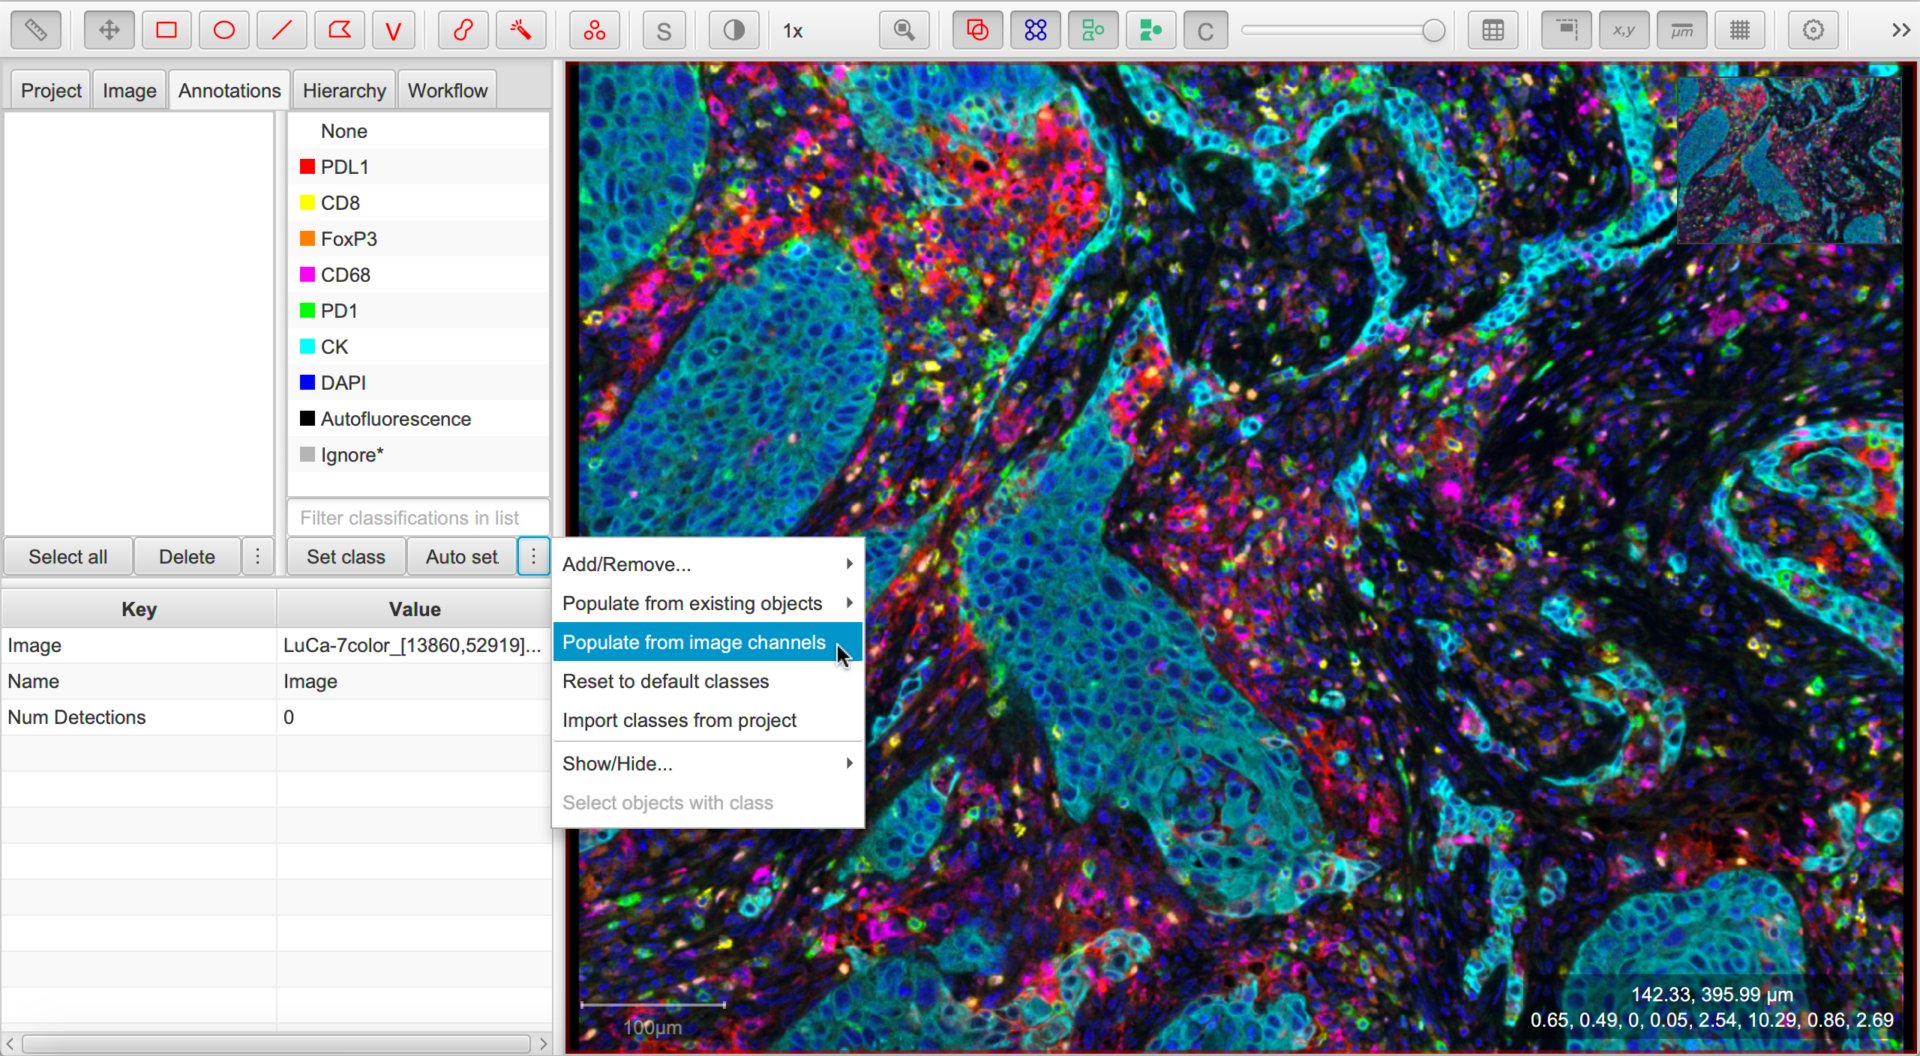Click the overview thumbnail in viewer
1920x1056 pixels.
pos(1789,160)
